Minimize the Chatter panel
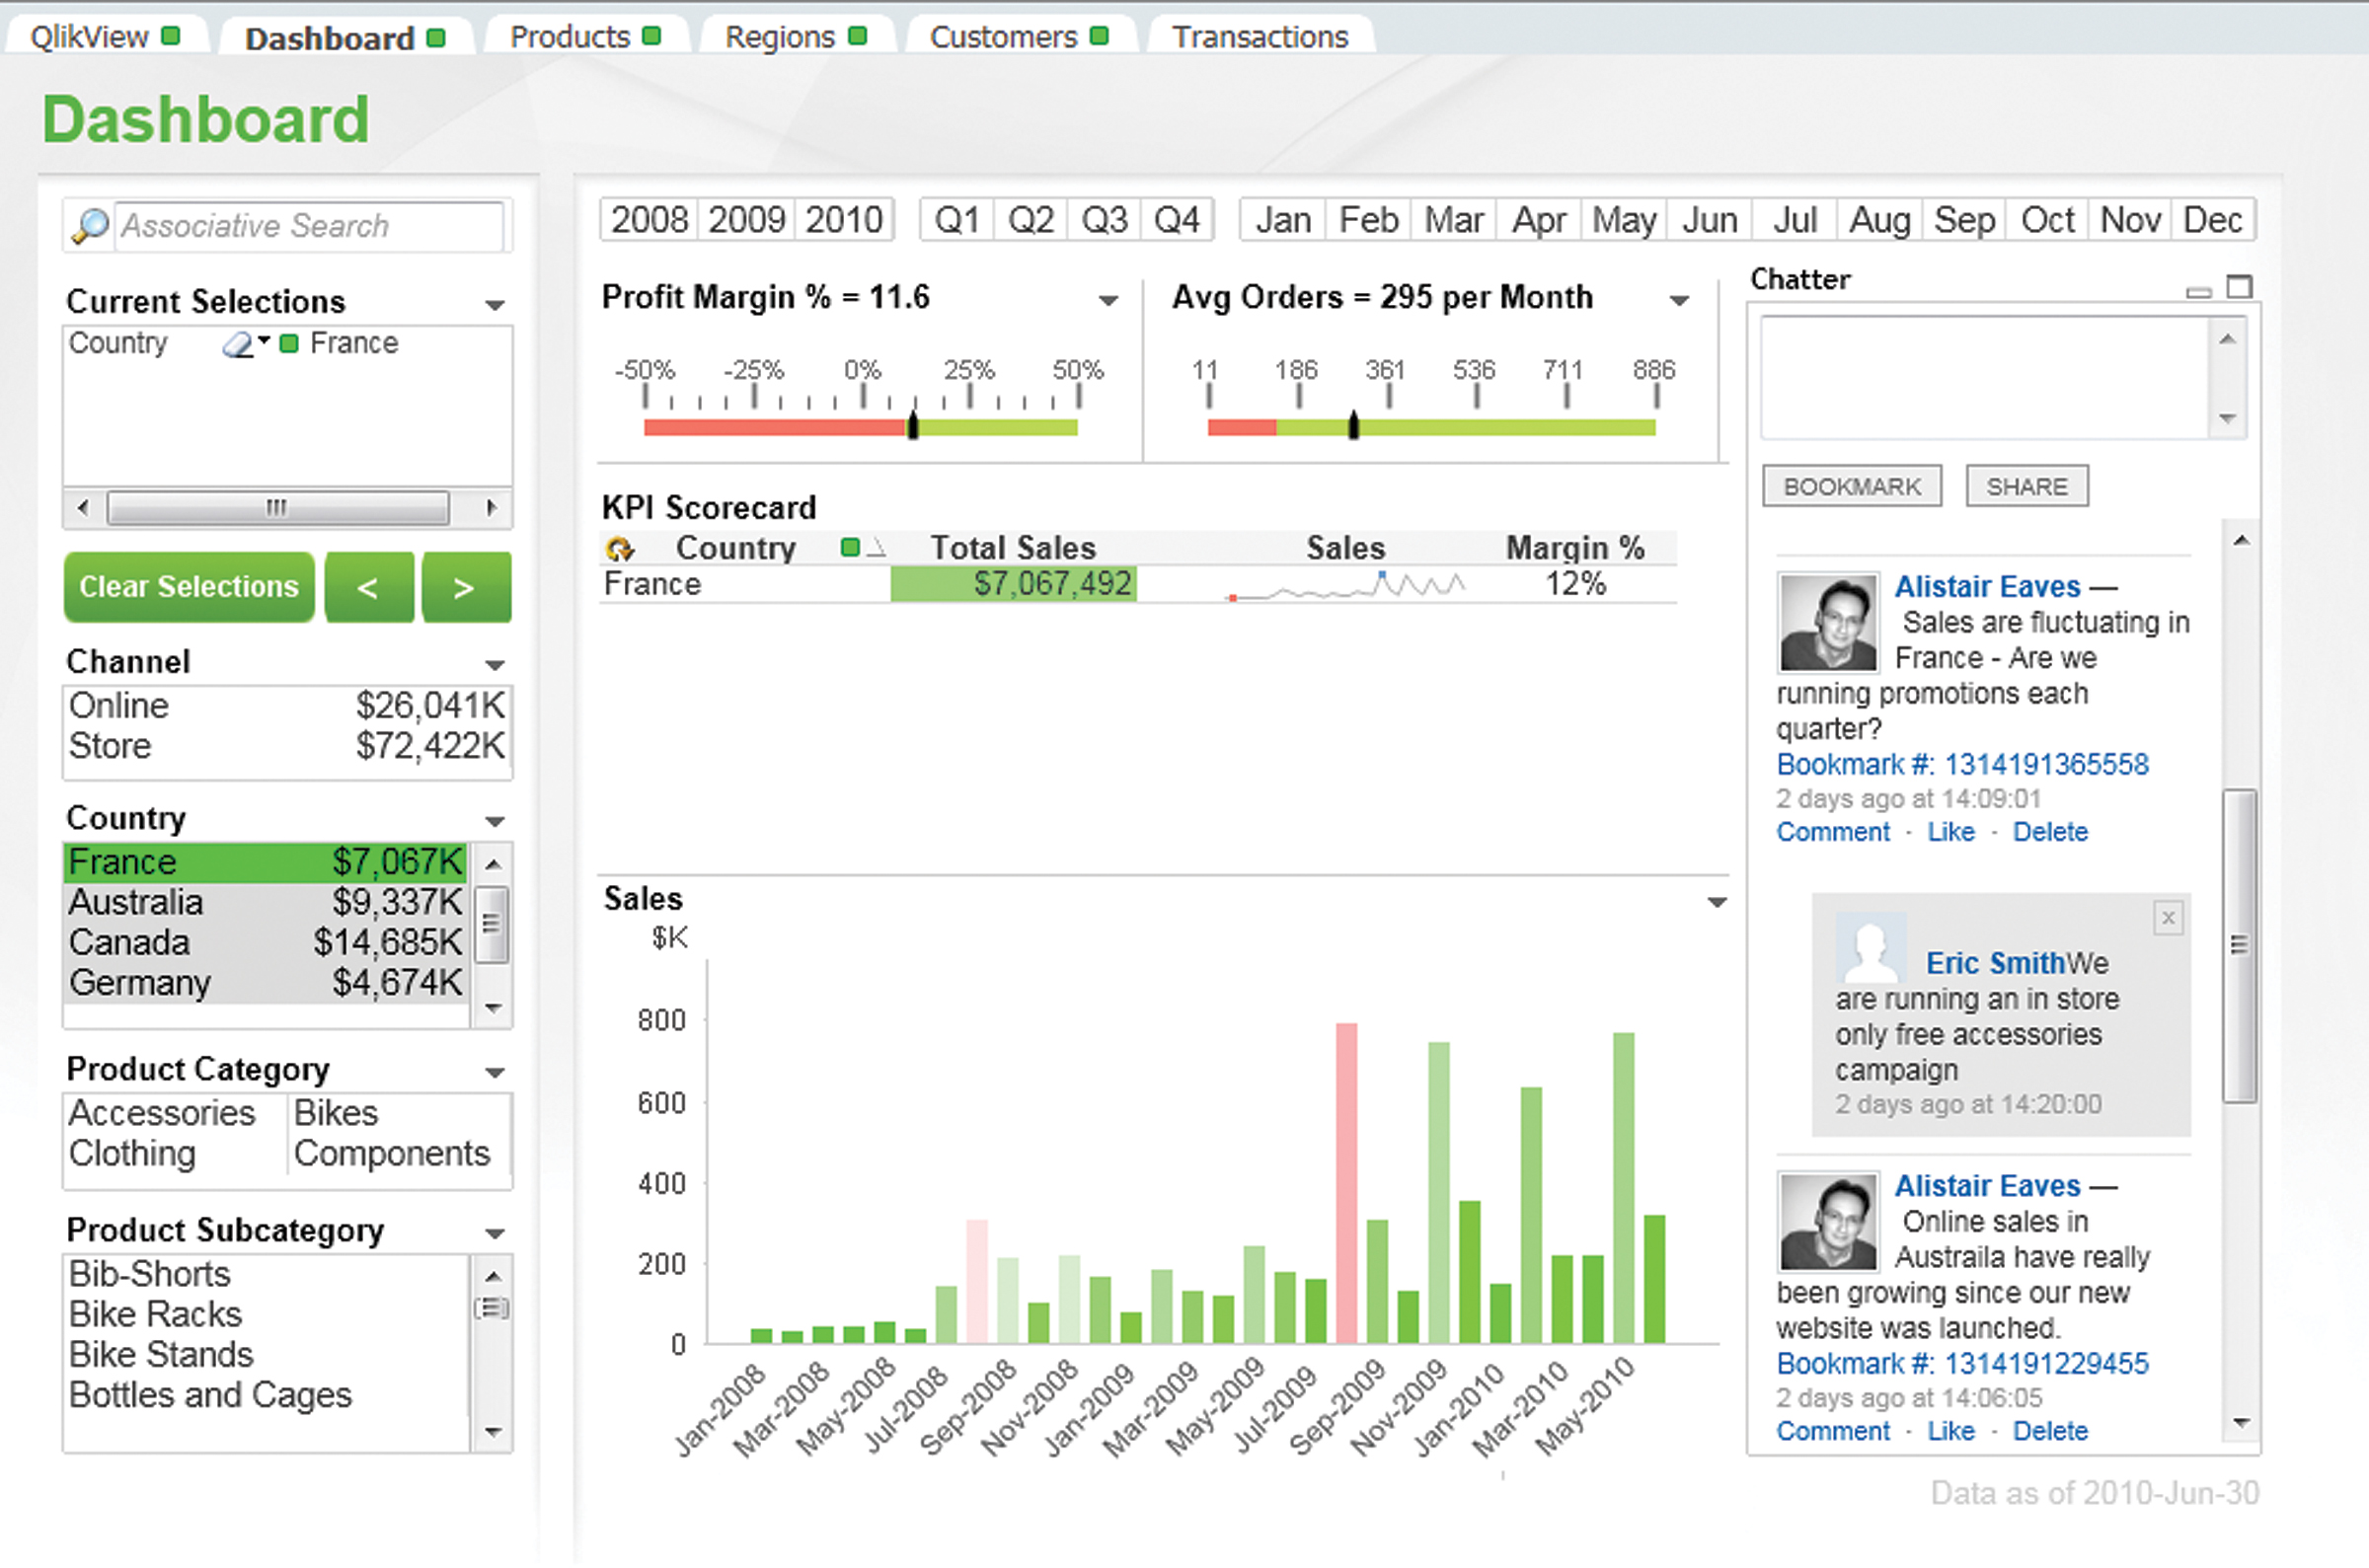The height and width of the screenshot is (1568, 2369). (2198, 292)
